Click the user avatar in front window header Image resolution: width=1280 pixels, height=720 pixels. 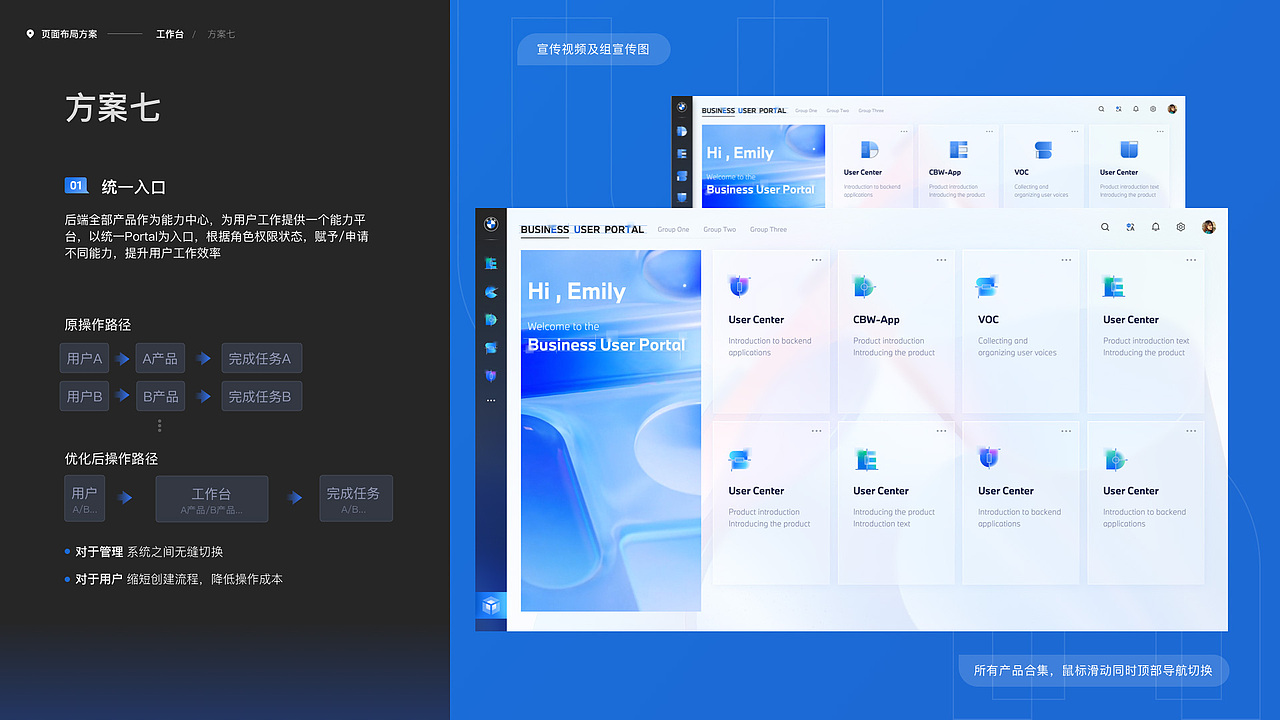[x=1208, y=227]
